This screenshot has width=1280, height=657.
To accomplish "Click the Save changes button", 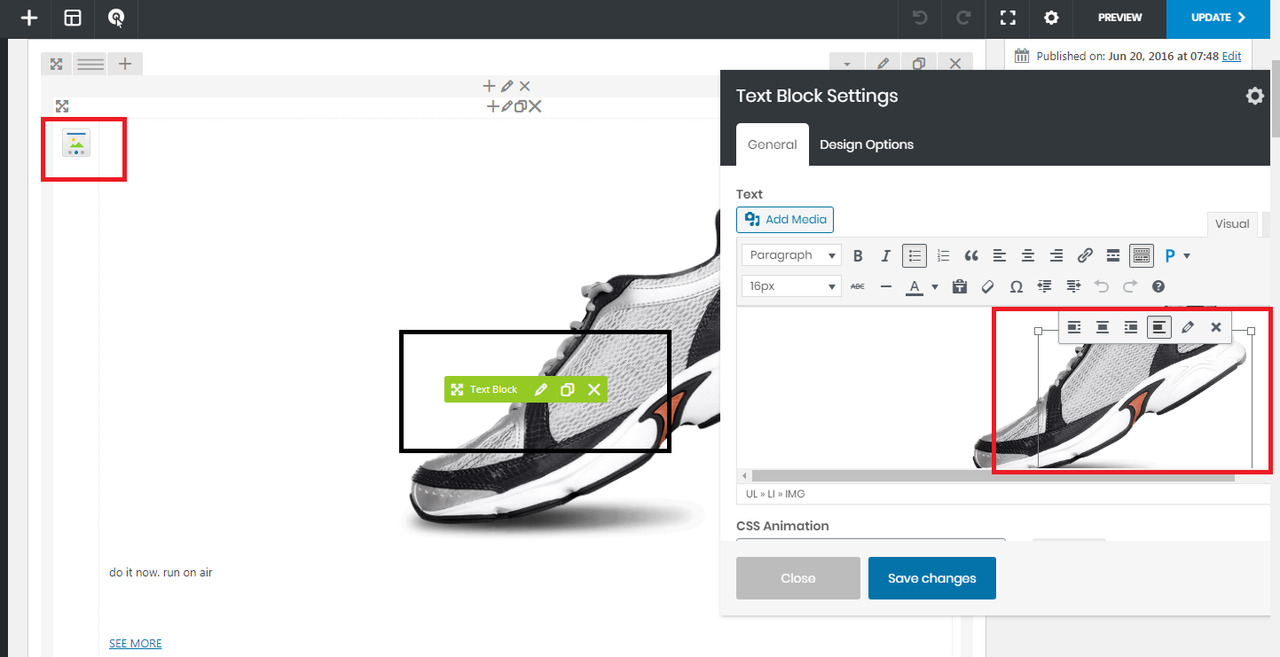I will (931, 578).
